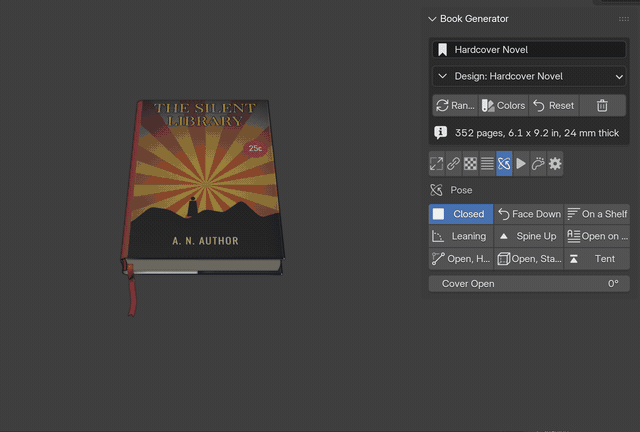Select the Open on... pose
The image size is (640, 432).
click(x=597, y=236)
